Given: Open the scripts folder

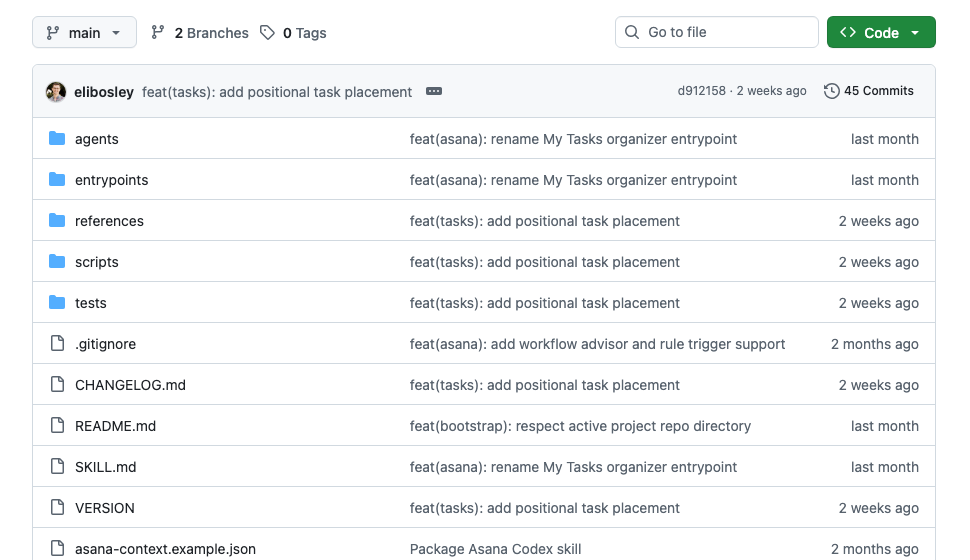Looking at the screenshot, I should (97, 262).
